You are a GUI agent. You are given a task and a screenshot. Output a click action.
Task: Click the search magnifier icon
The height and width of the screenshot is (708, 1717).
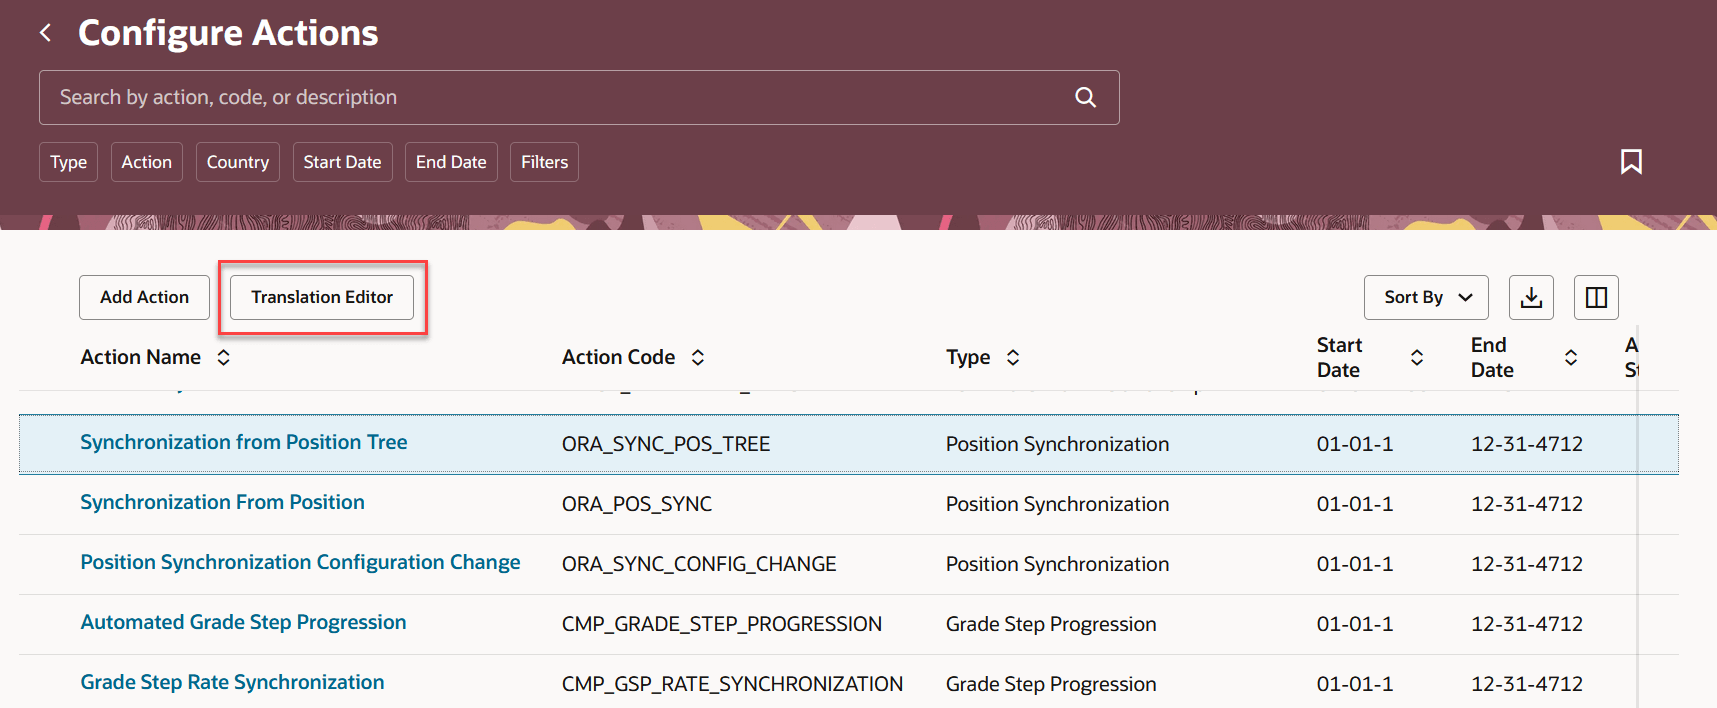1085,97
